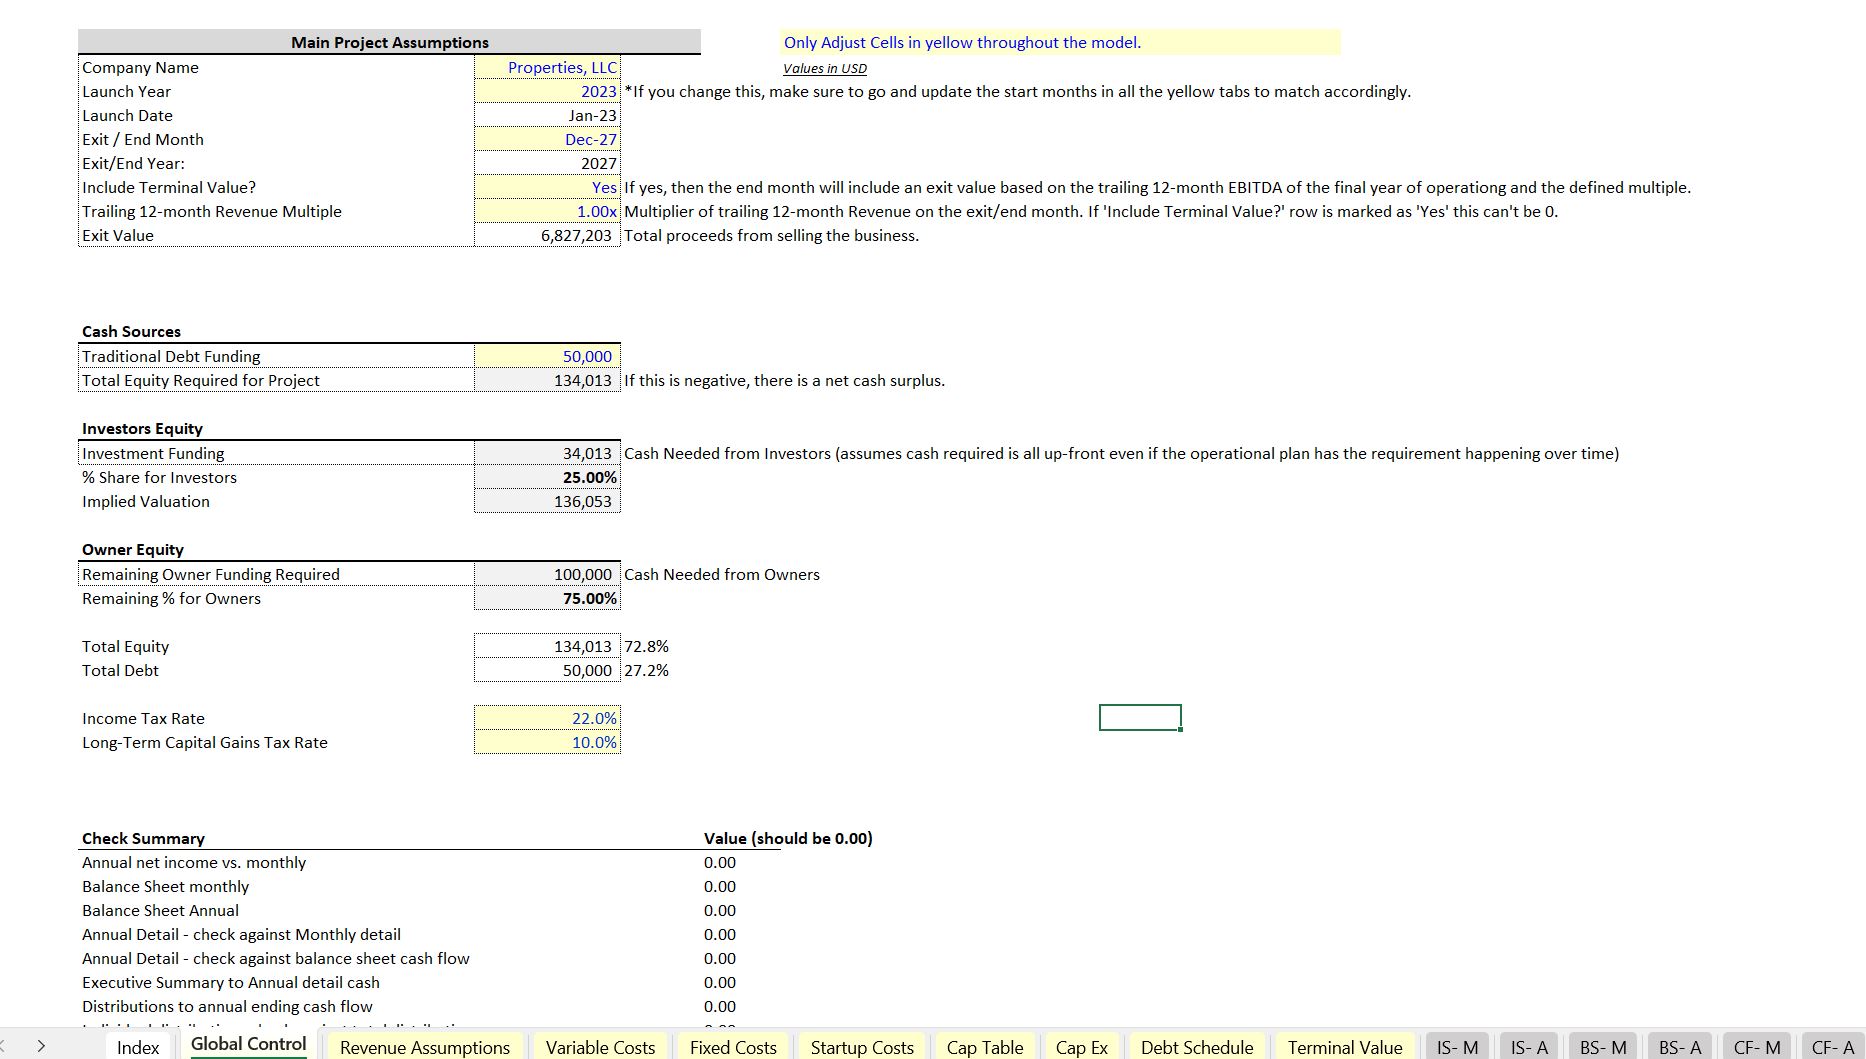Select the Fixed Costs tab
This screenshot has height=1059, width=1866.
732,1047
